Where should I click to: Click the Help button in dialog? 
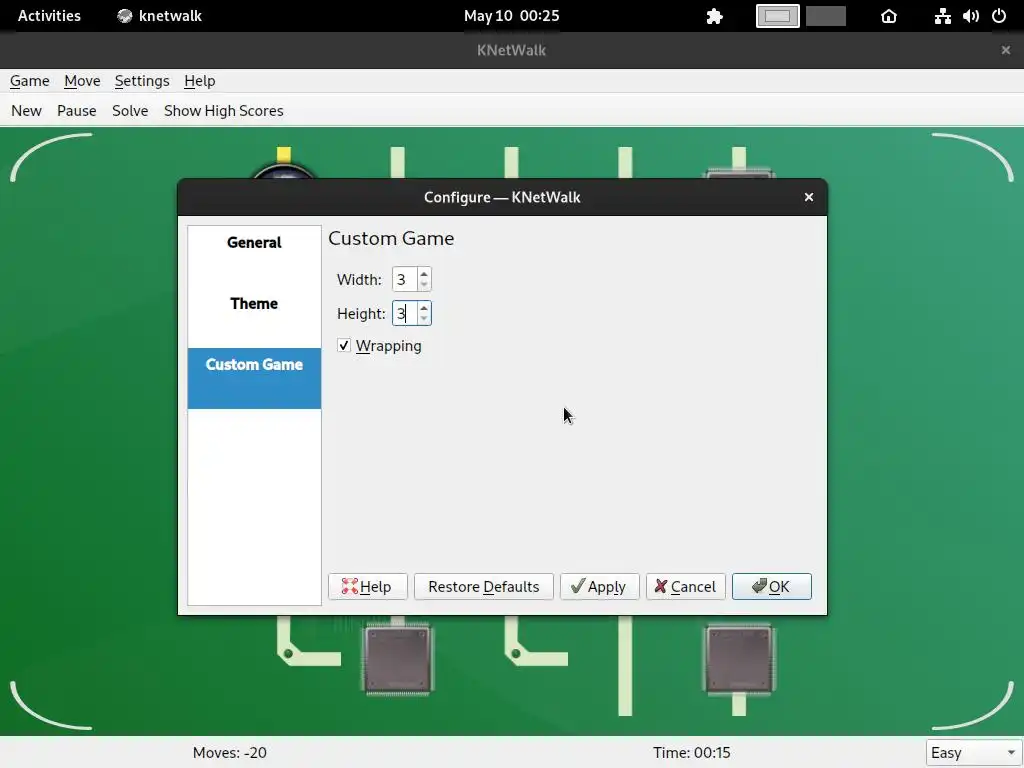tap(368, 586)
